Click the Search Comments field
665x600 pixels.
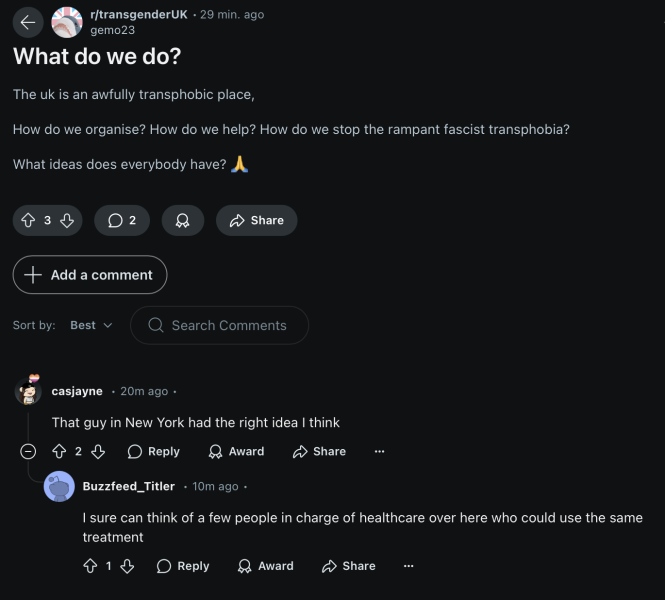pos(228,325)
